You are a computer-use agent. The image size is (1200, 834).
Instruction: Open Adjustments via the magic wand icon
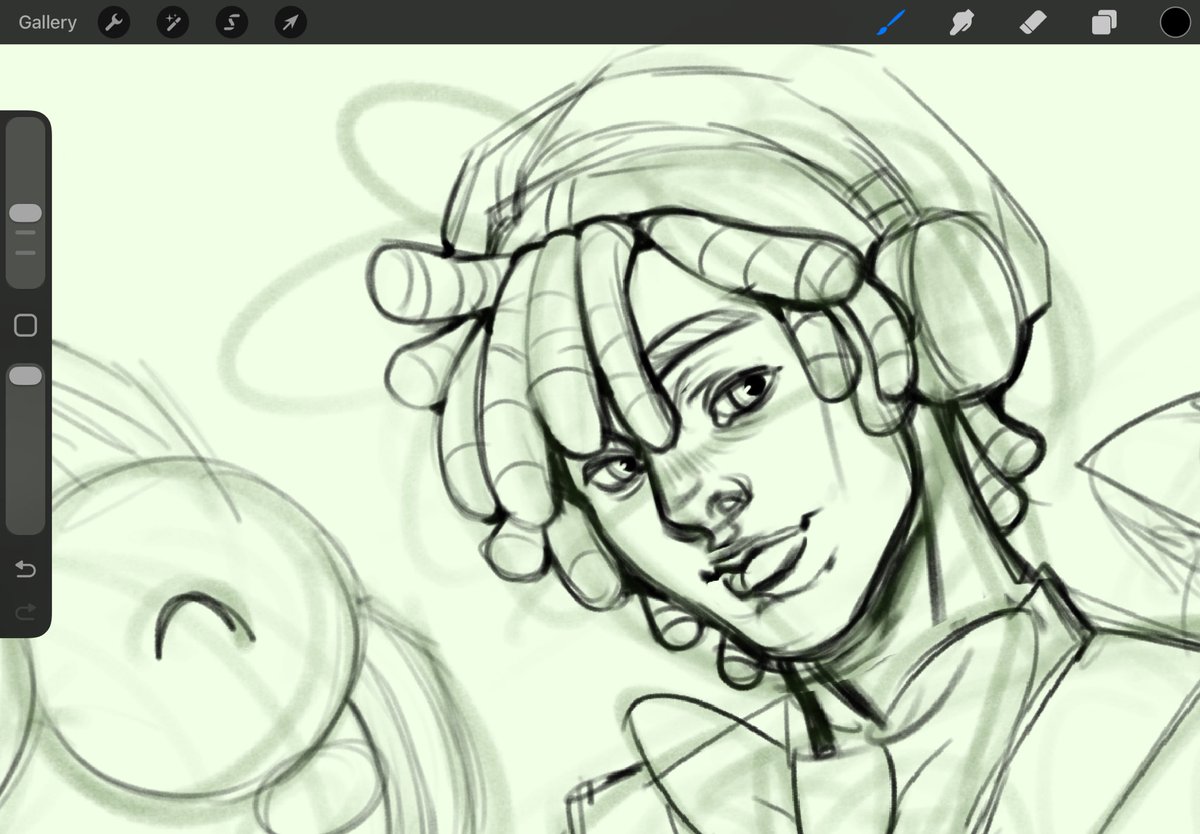coord(172,22)
